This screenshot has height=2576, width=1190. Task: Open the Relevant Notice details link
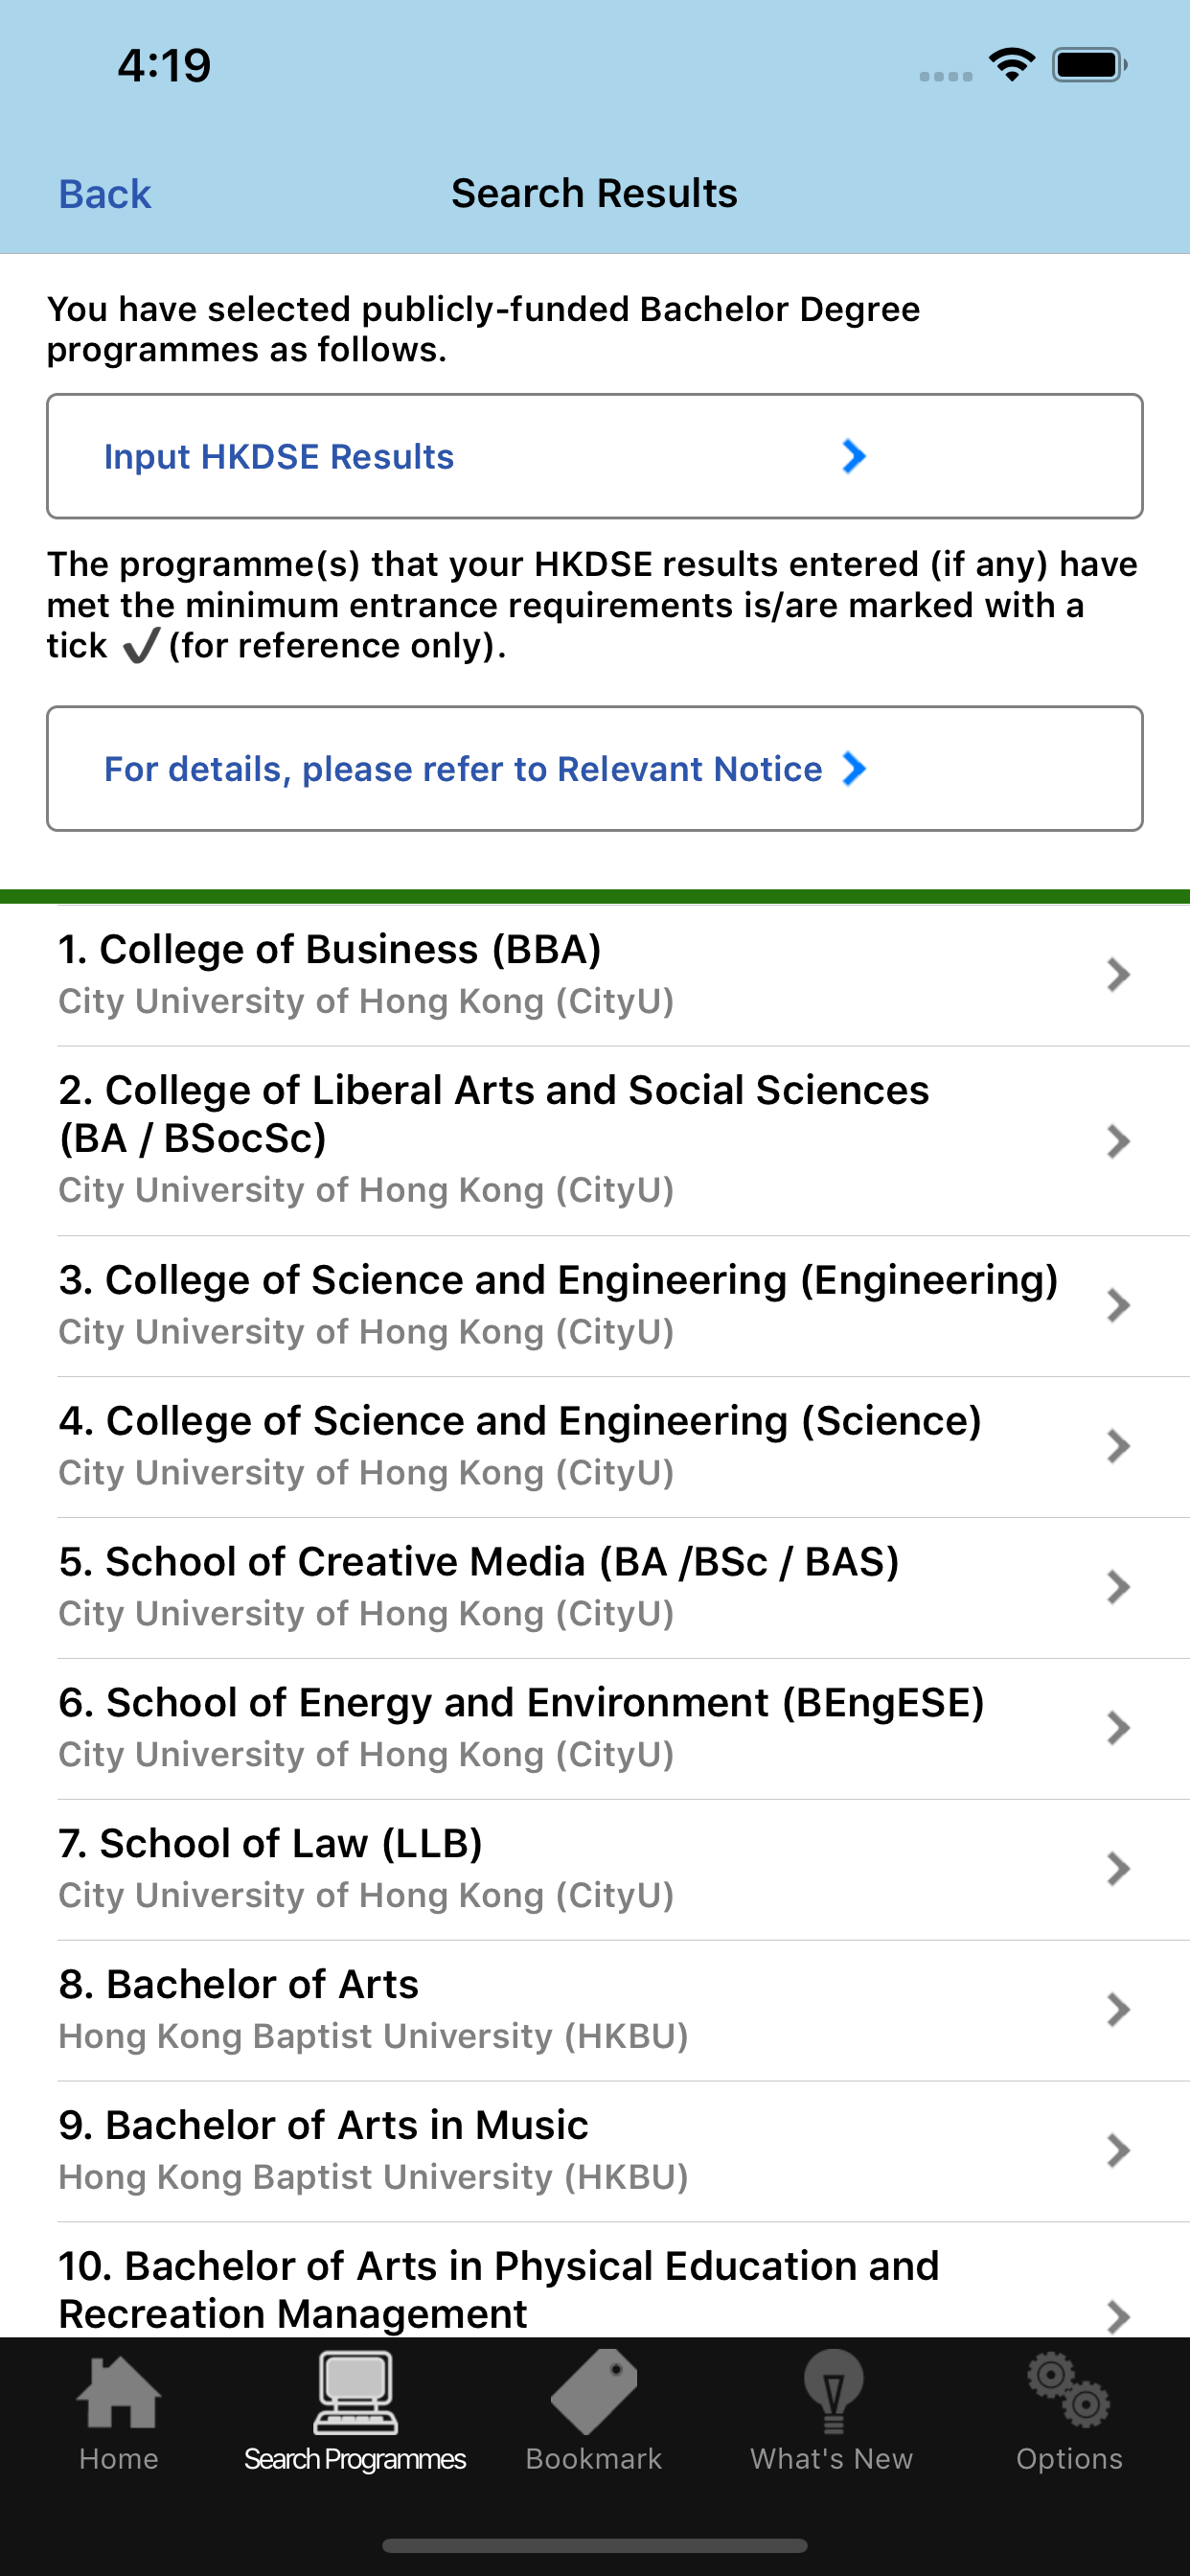tap(463, 769)
